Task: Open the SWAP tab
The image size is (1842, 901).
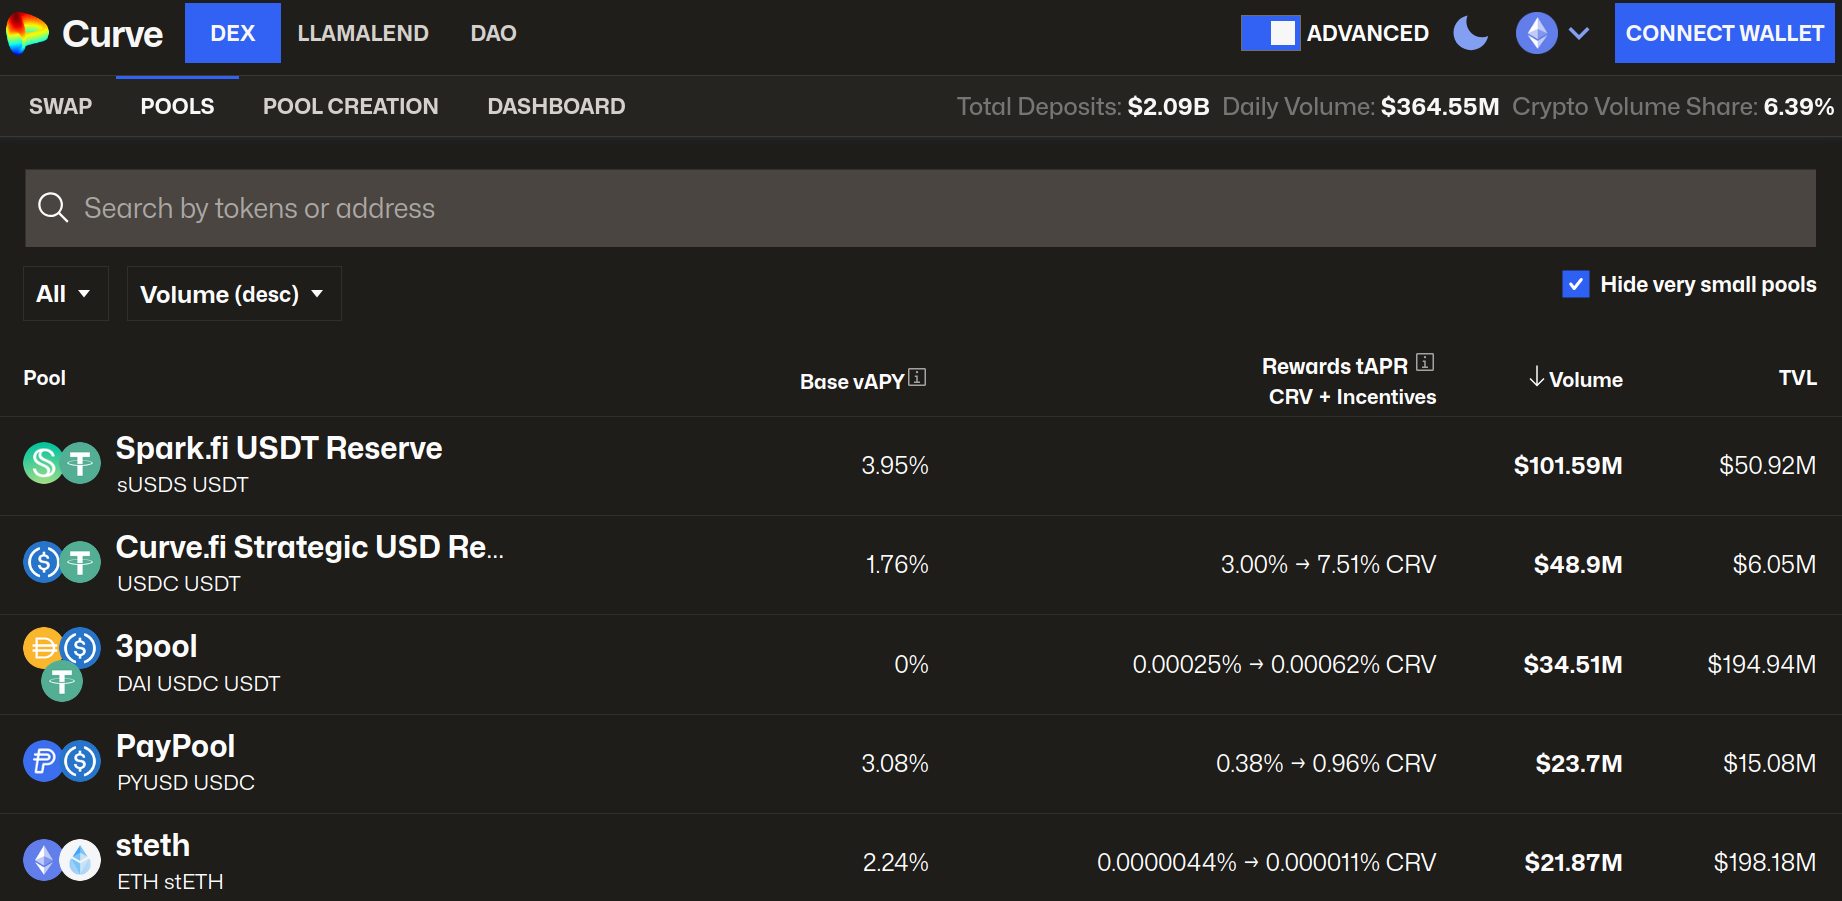Action: [x=60, y=106]
